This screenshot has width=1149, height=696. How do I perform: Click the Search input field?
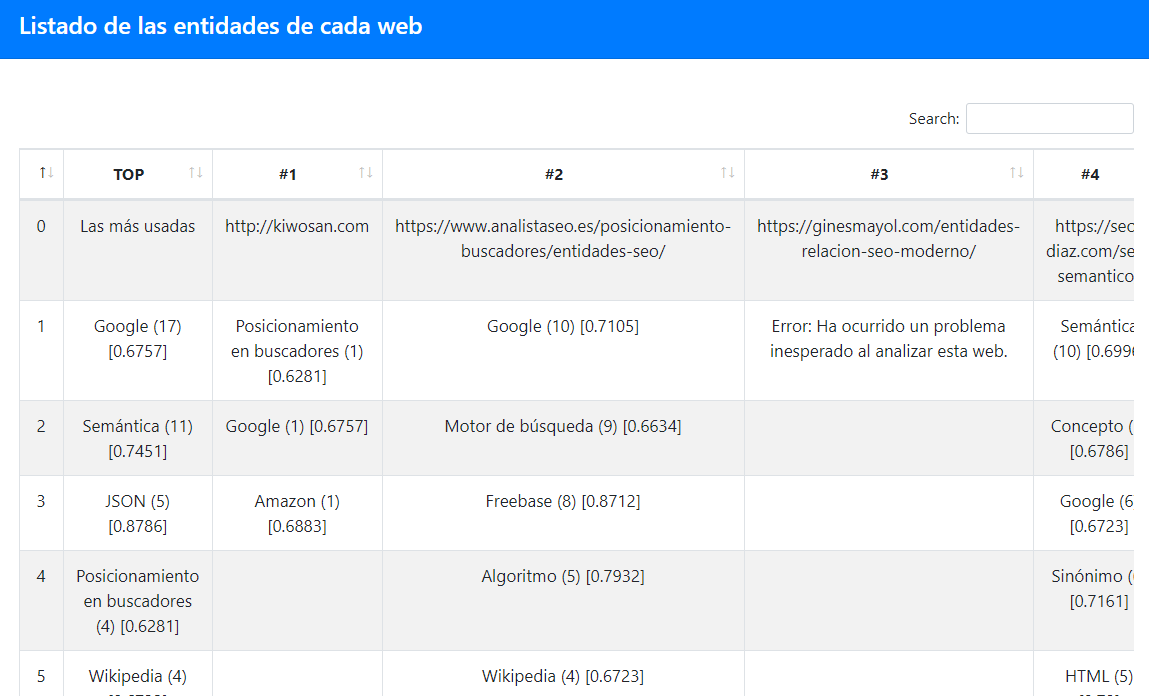(x=1049, y=119)
